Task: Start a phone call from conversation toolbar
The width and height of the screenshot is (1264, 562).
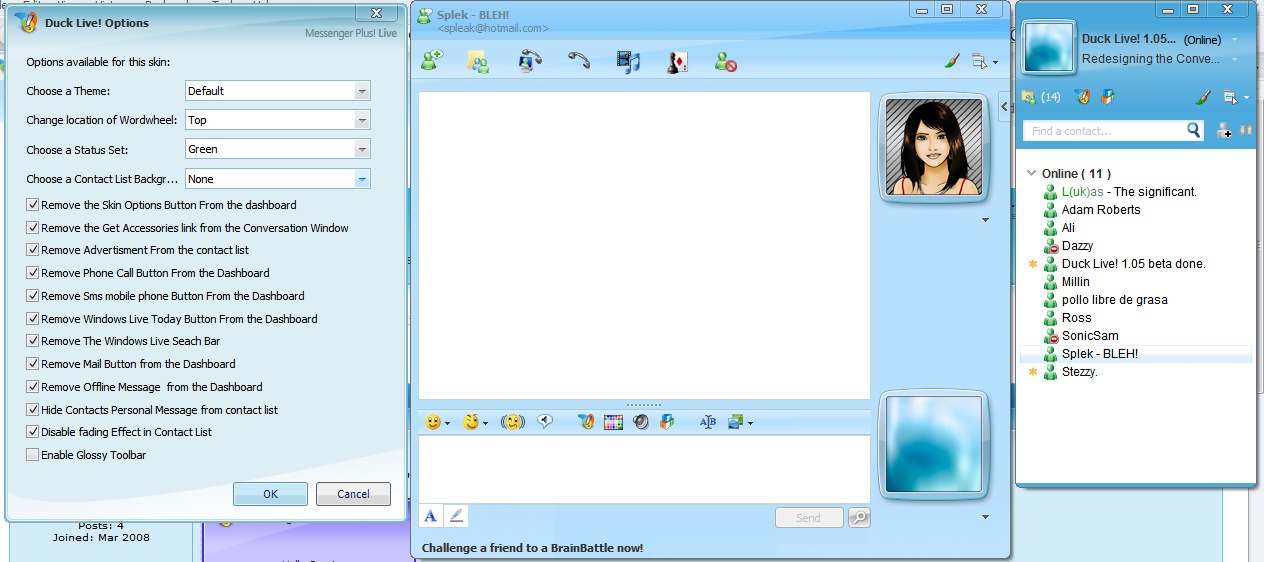Action: tap(579, 61)
